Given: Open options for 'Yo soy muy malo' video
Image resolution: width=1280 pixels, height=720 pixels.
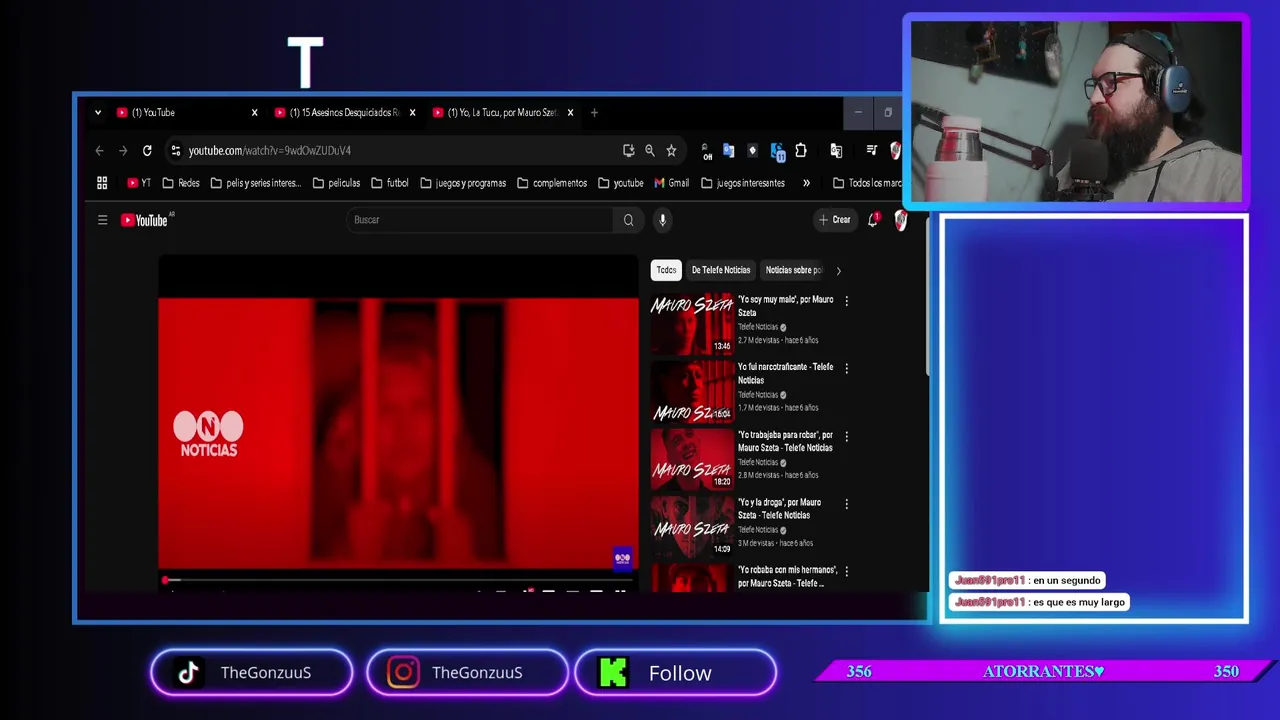Looking at the screenshot, I should (x=846, y=301).
